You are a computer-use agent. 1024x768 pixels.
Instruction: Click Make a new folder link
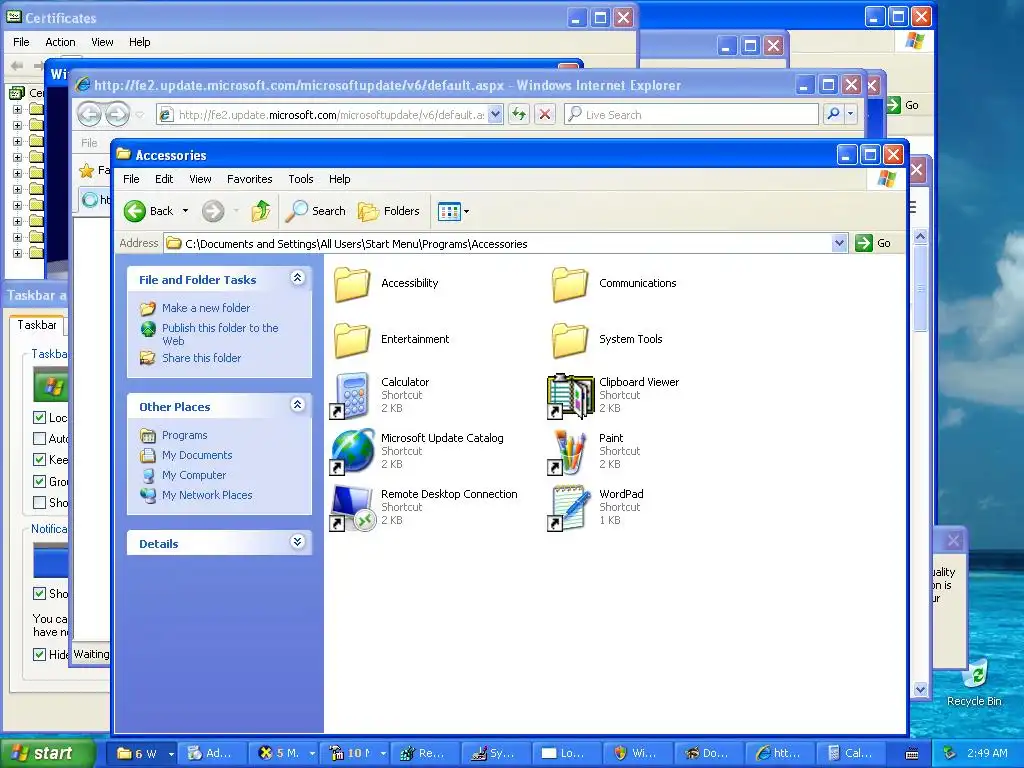pos(206,308)
